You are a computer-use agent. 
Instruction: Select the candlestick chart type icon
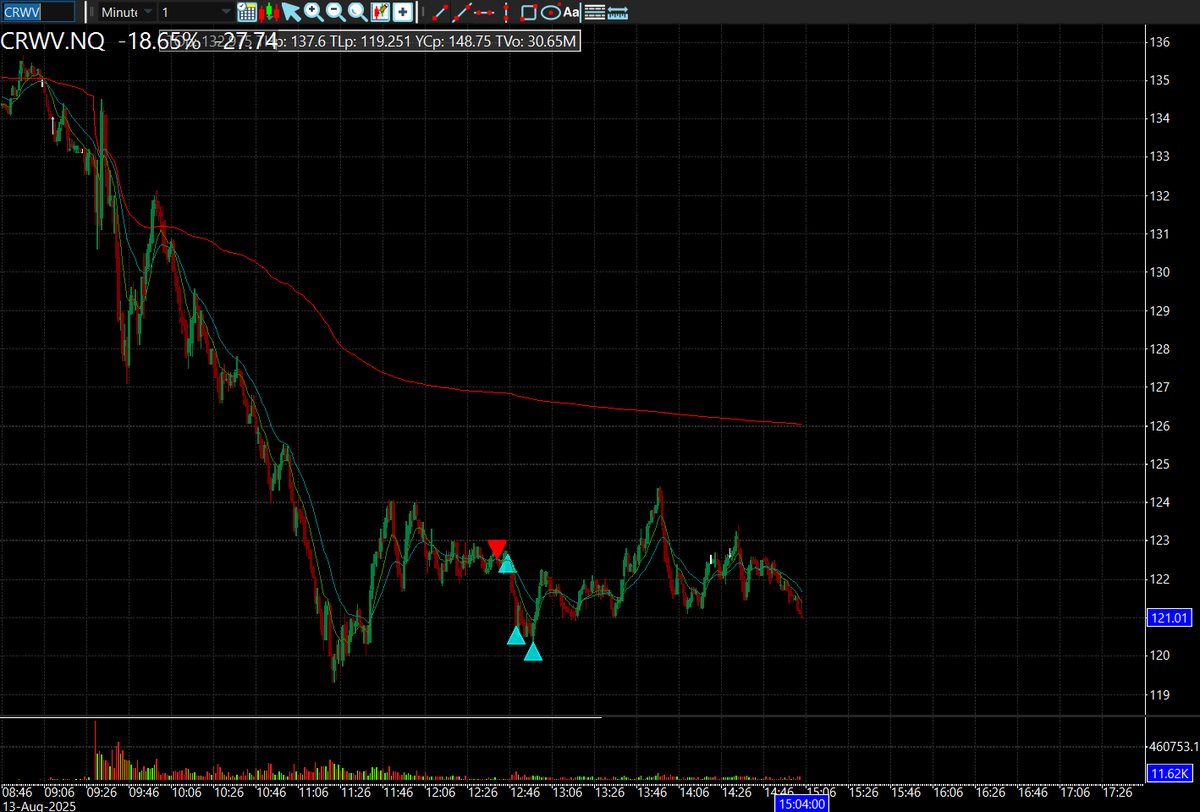268,12
